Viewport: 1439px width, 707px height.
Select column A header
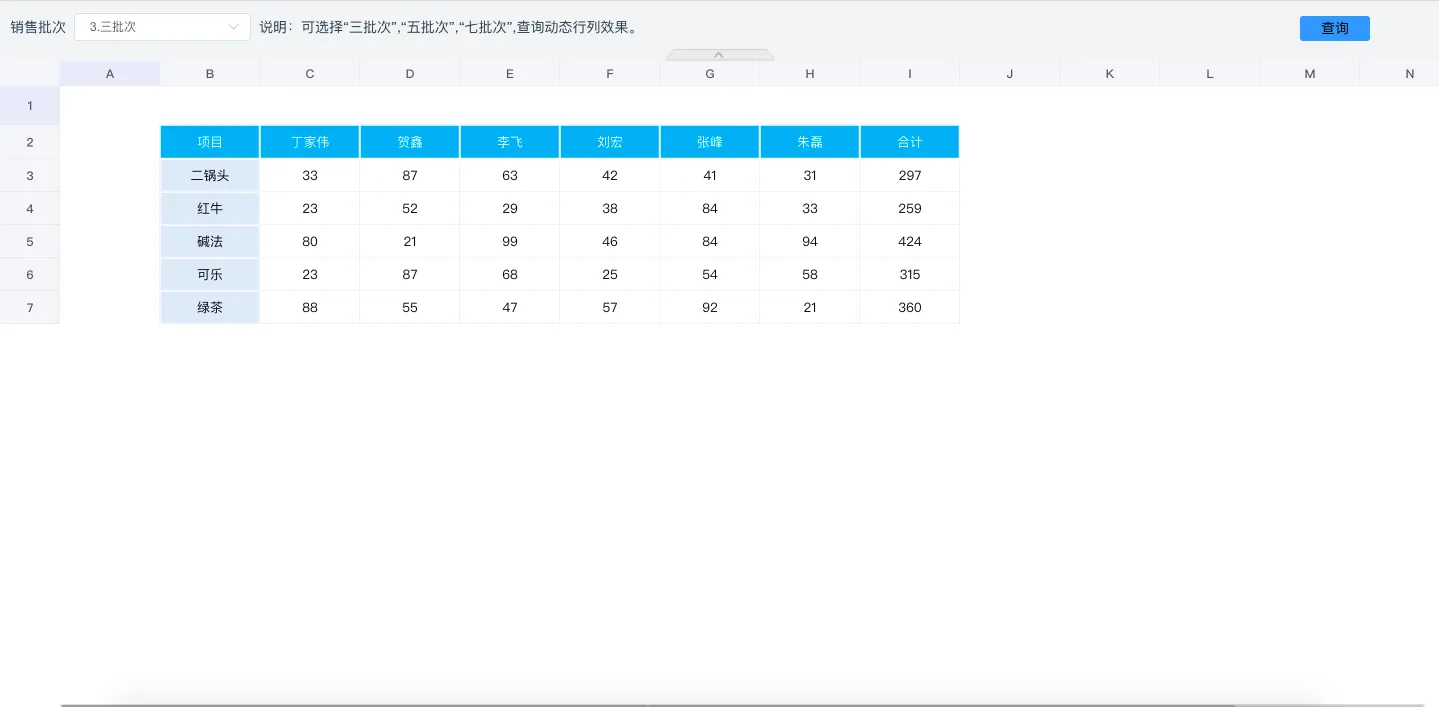pos(110,74)
